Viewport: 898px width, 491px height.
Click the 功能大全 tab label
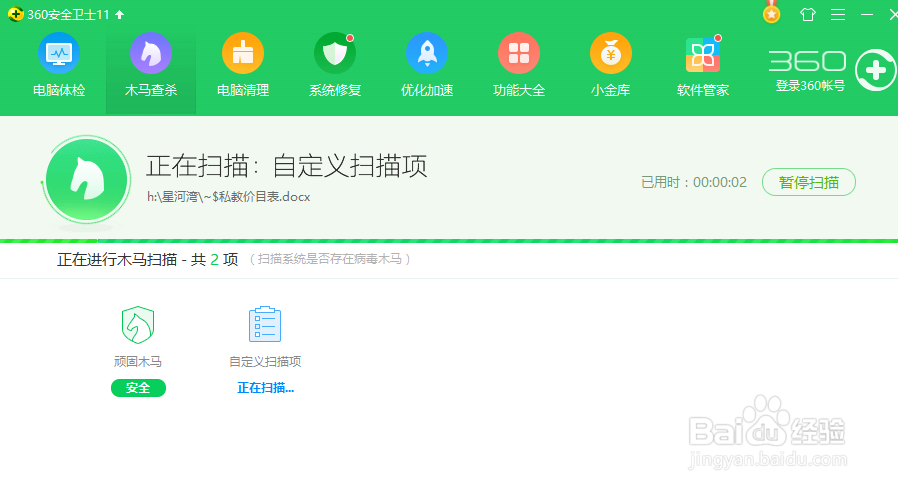519,91
